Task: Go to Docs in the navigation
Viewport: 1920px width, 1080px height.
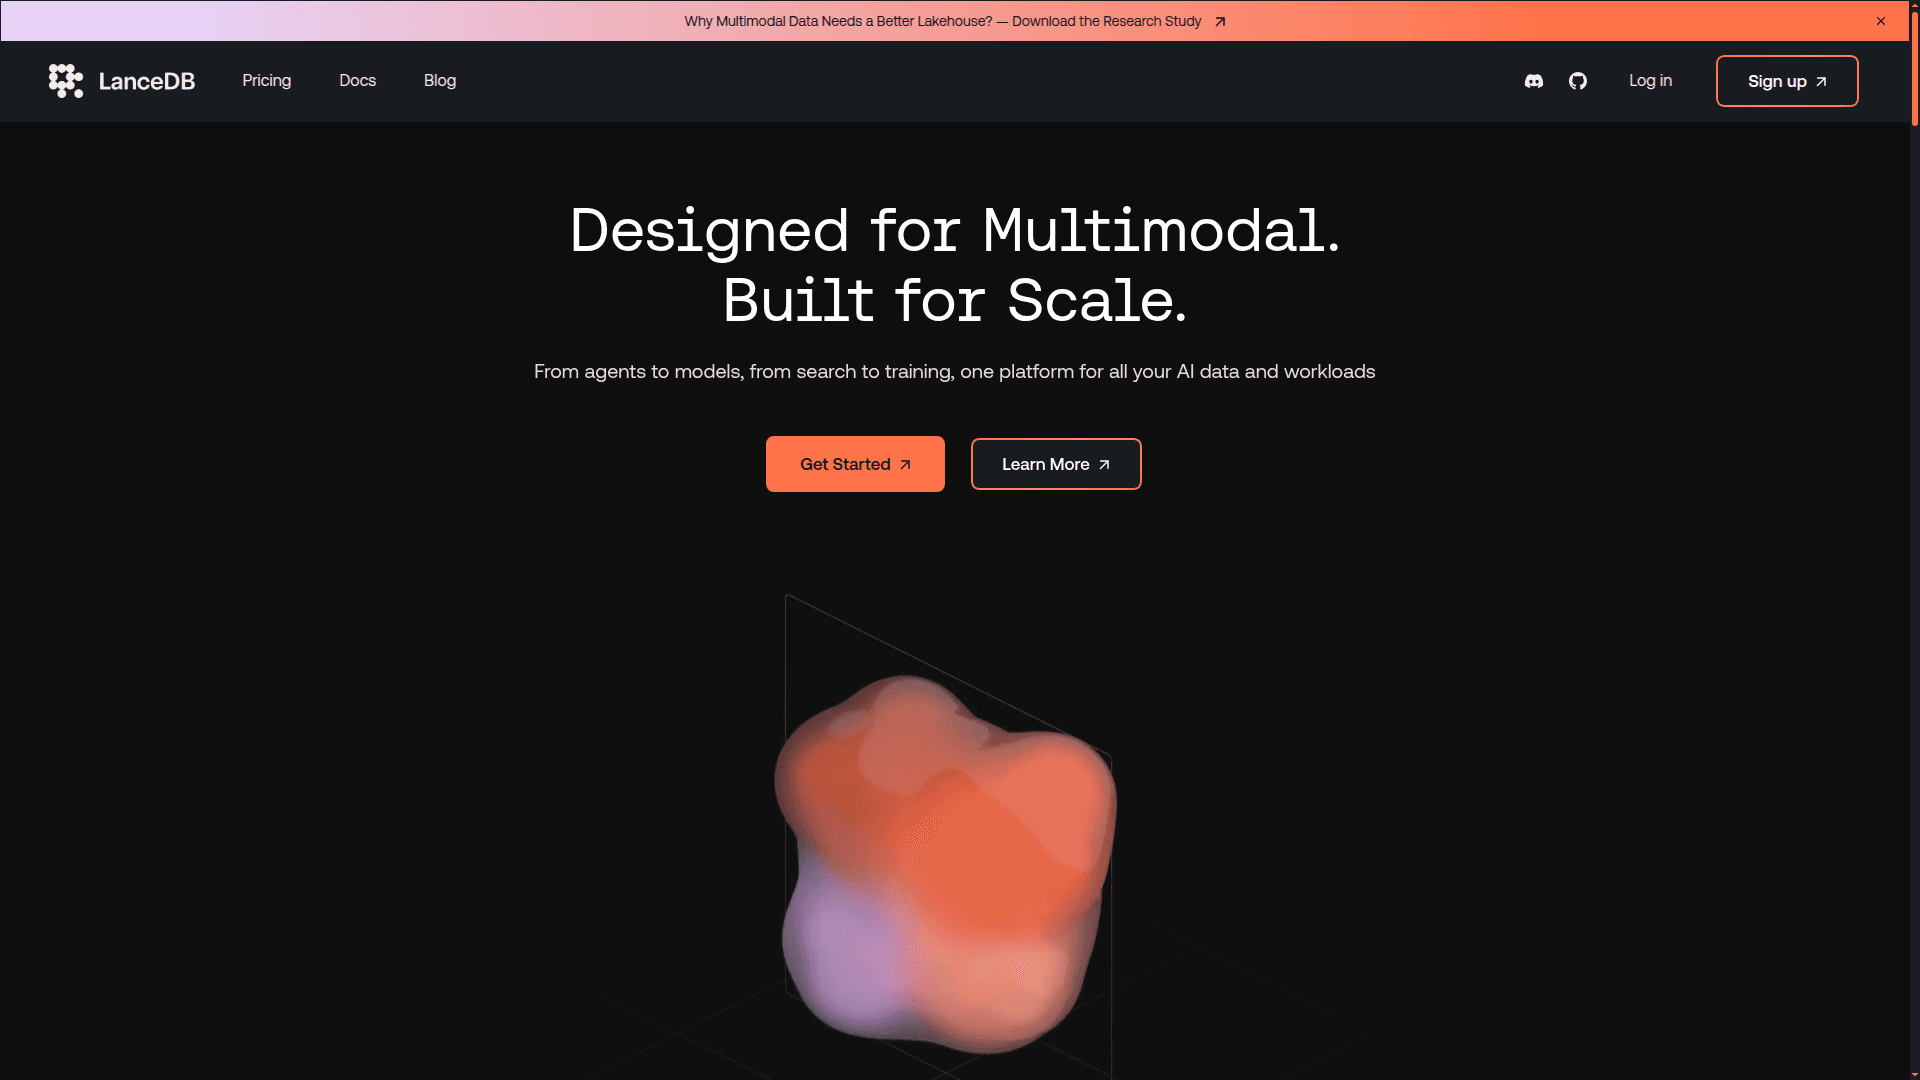Action: [357, 81]
